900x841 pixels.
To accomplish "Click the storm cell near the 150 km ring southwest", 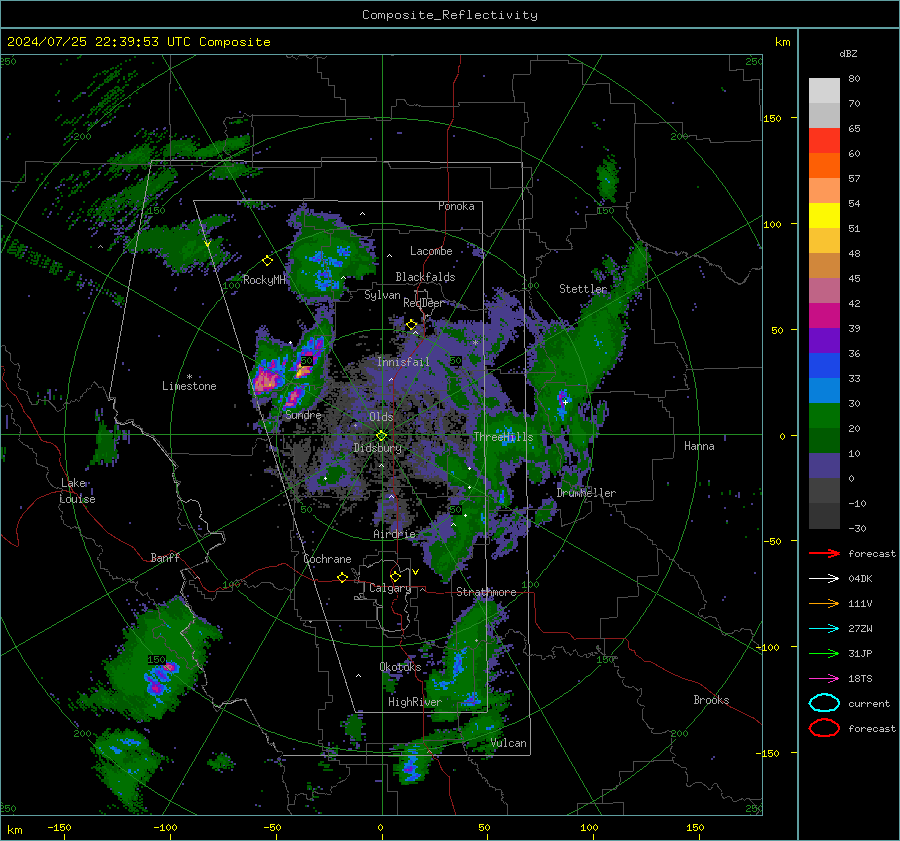I will (x=160, y=679).
